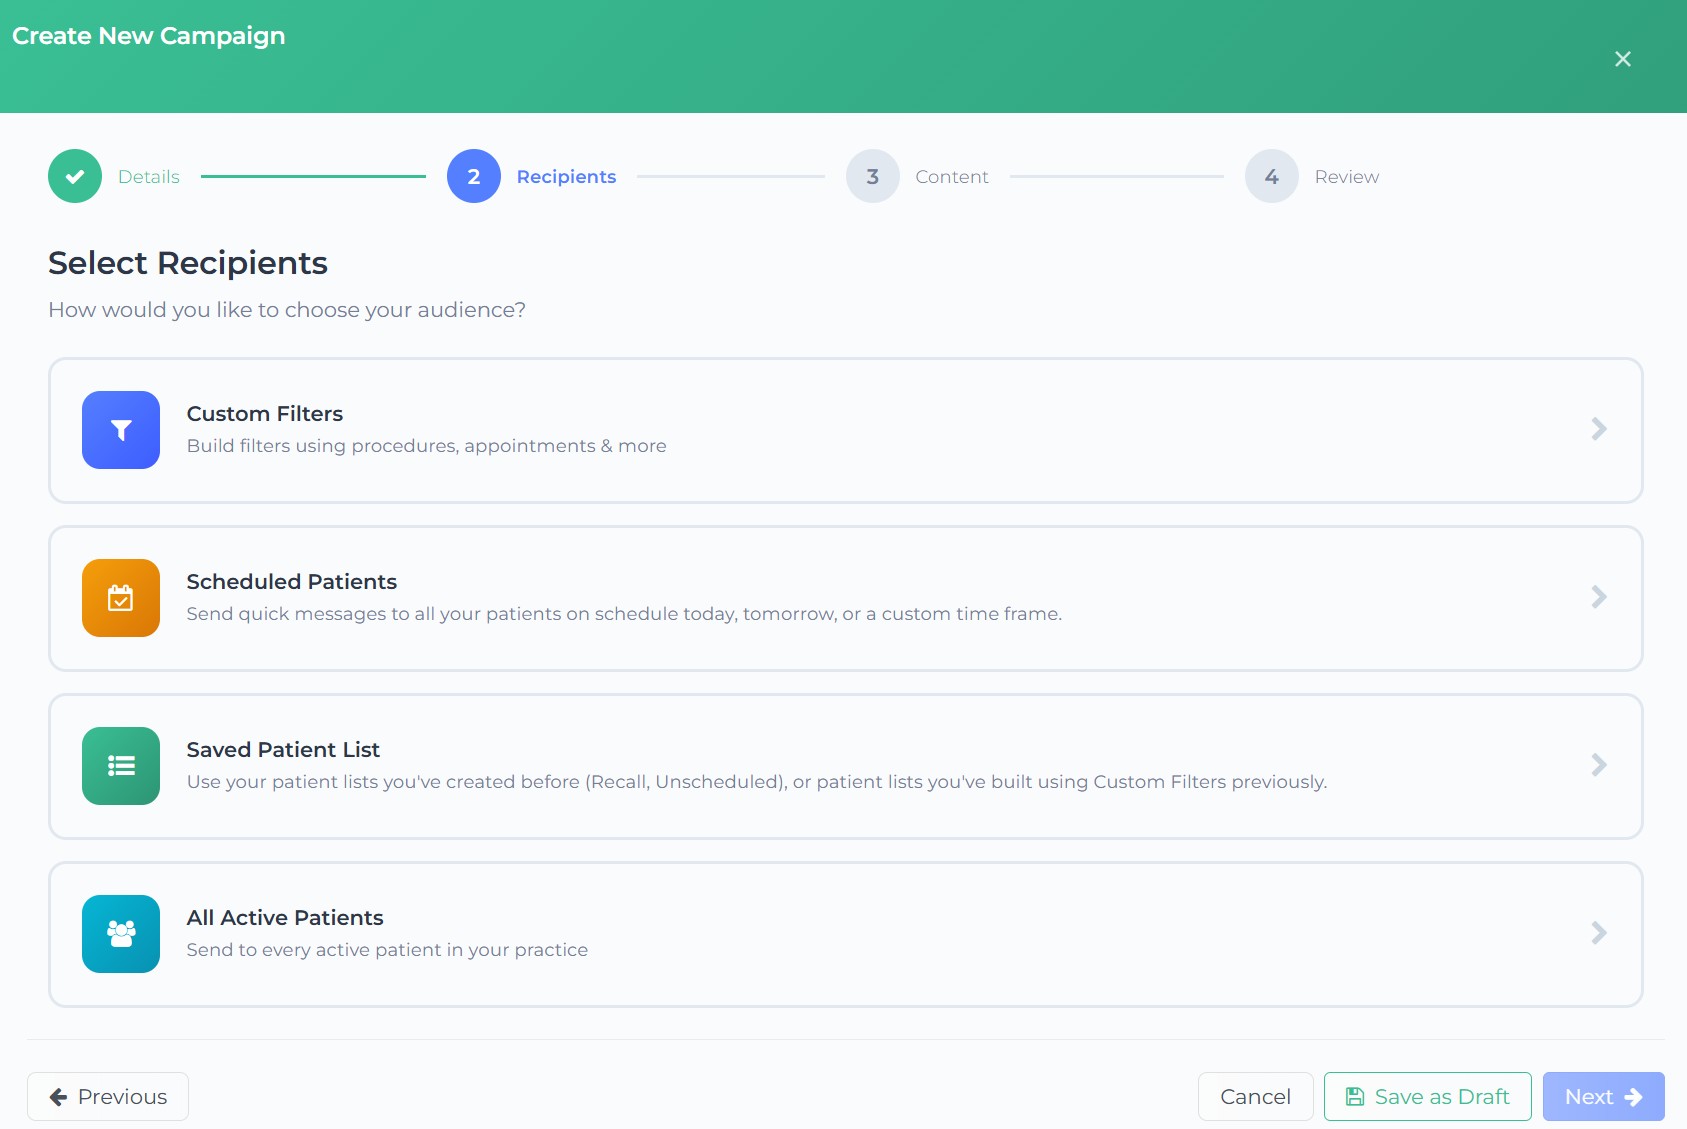Click the teal group All Active Patients icon
The height and width of the screenshot is (1129, 1687).
[121, 934]
